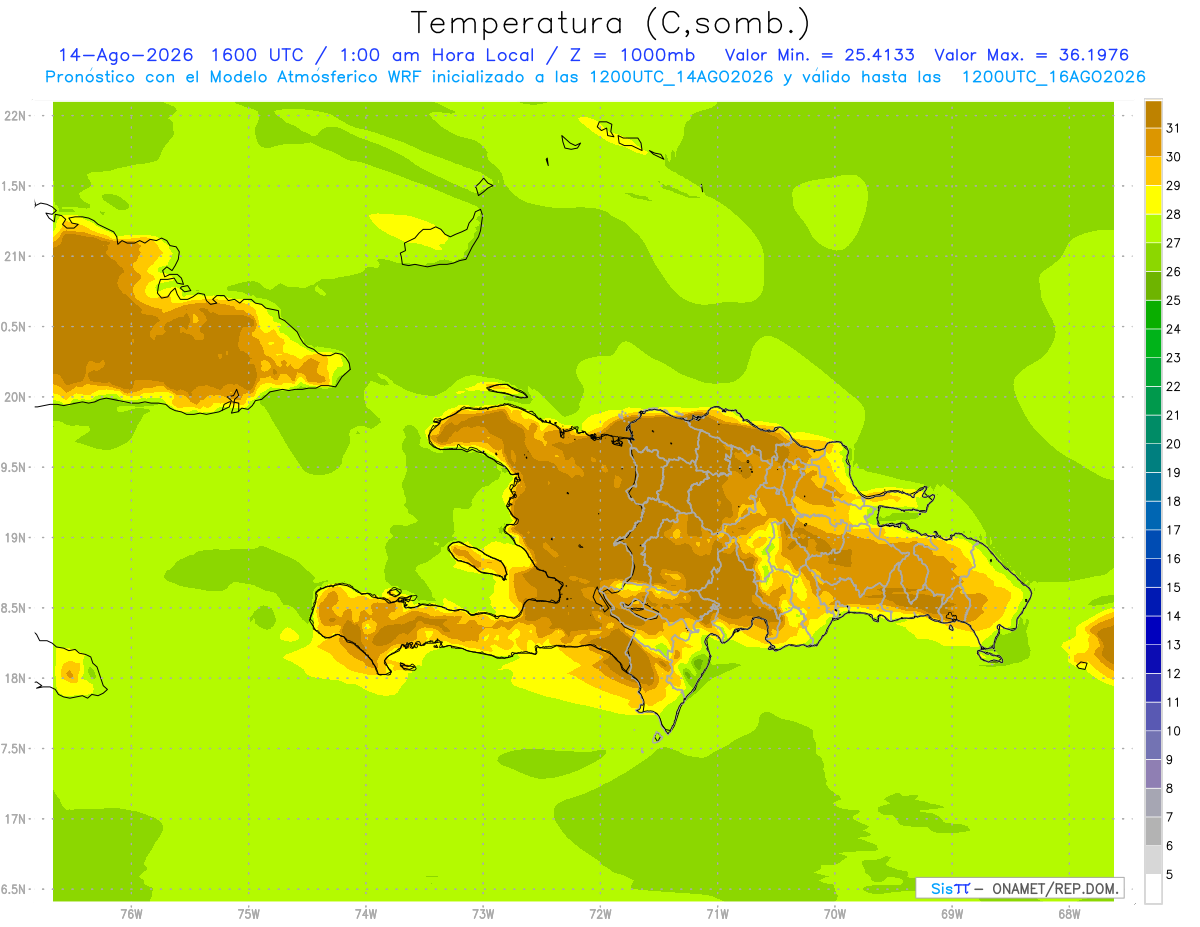Click the title "Temperatura (C,somb.)"
1200x927 pixels.
(x=610, y=23)
